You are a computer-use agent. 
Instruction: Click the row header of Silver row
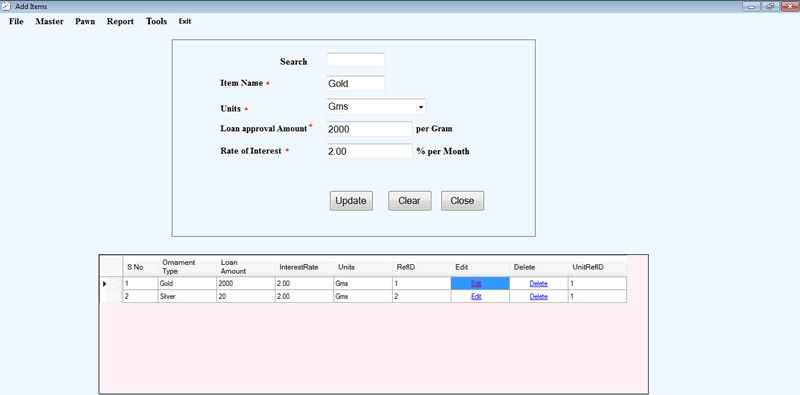tap(111, 296)
